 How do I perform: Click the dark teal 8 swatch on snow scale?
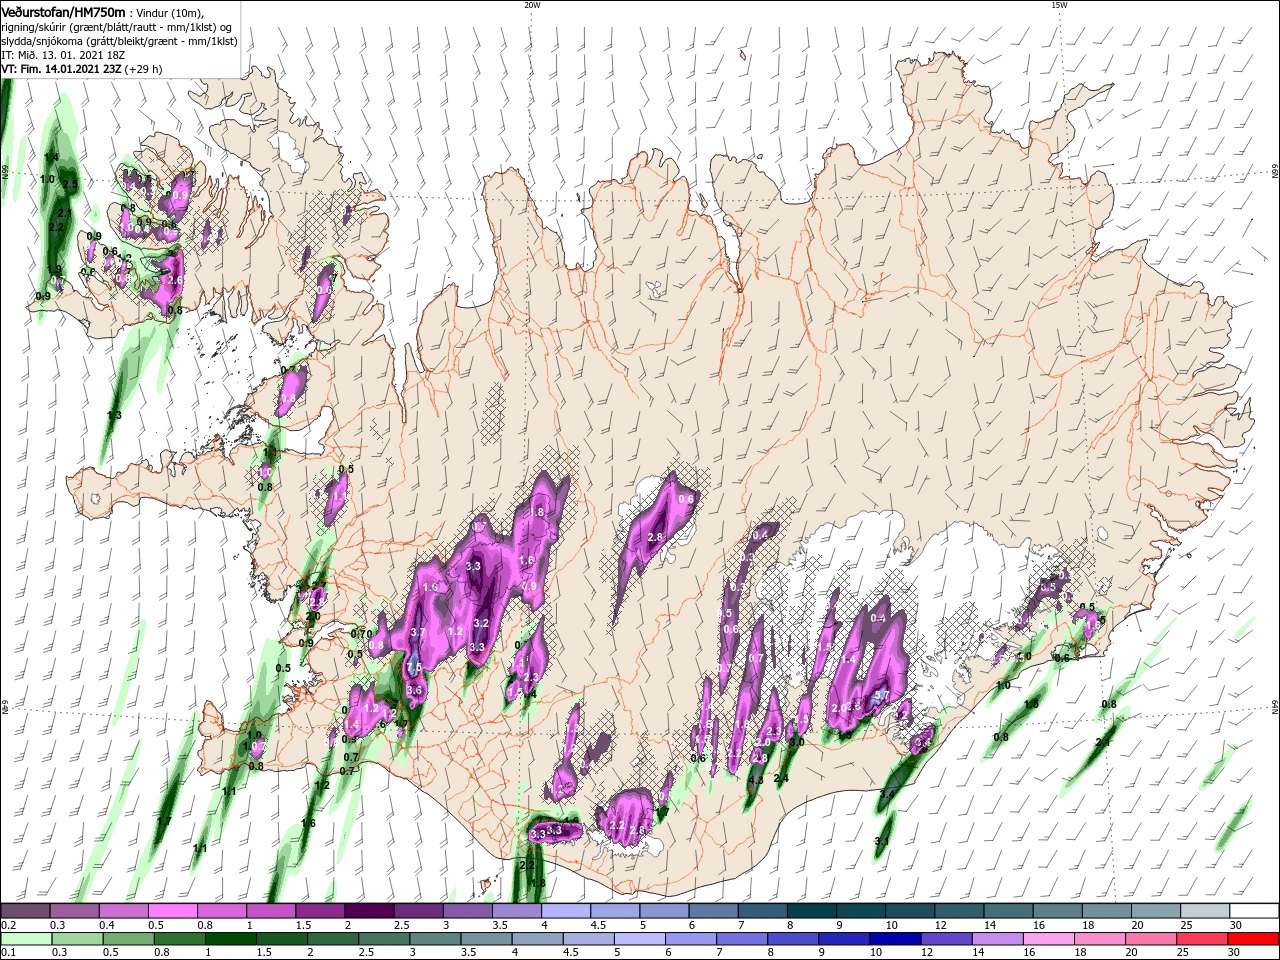coord(811,910)
